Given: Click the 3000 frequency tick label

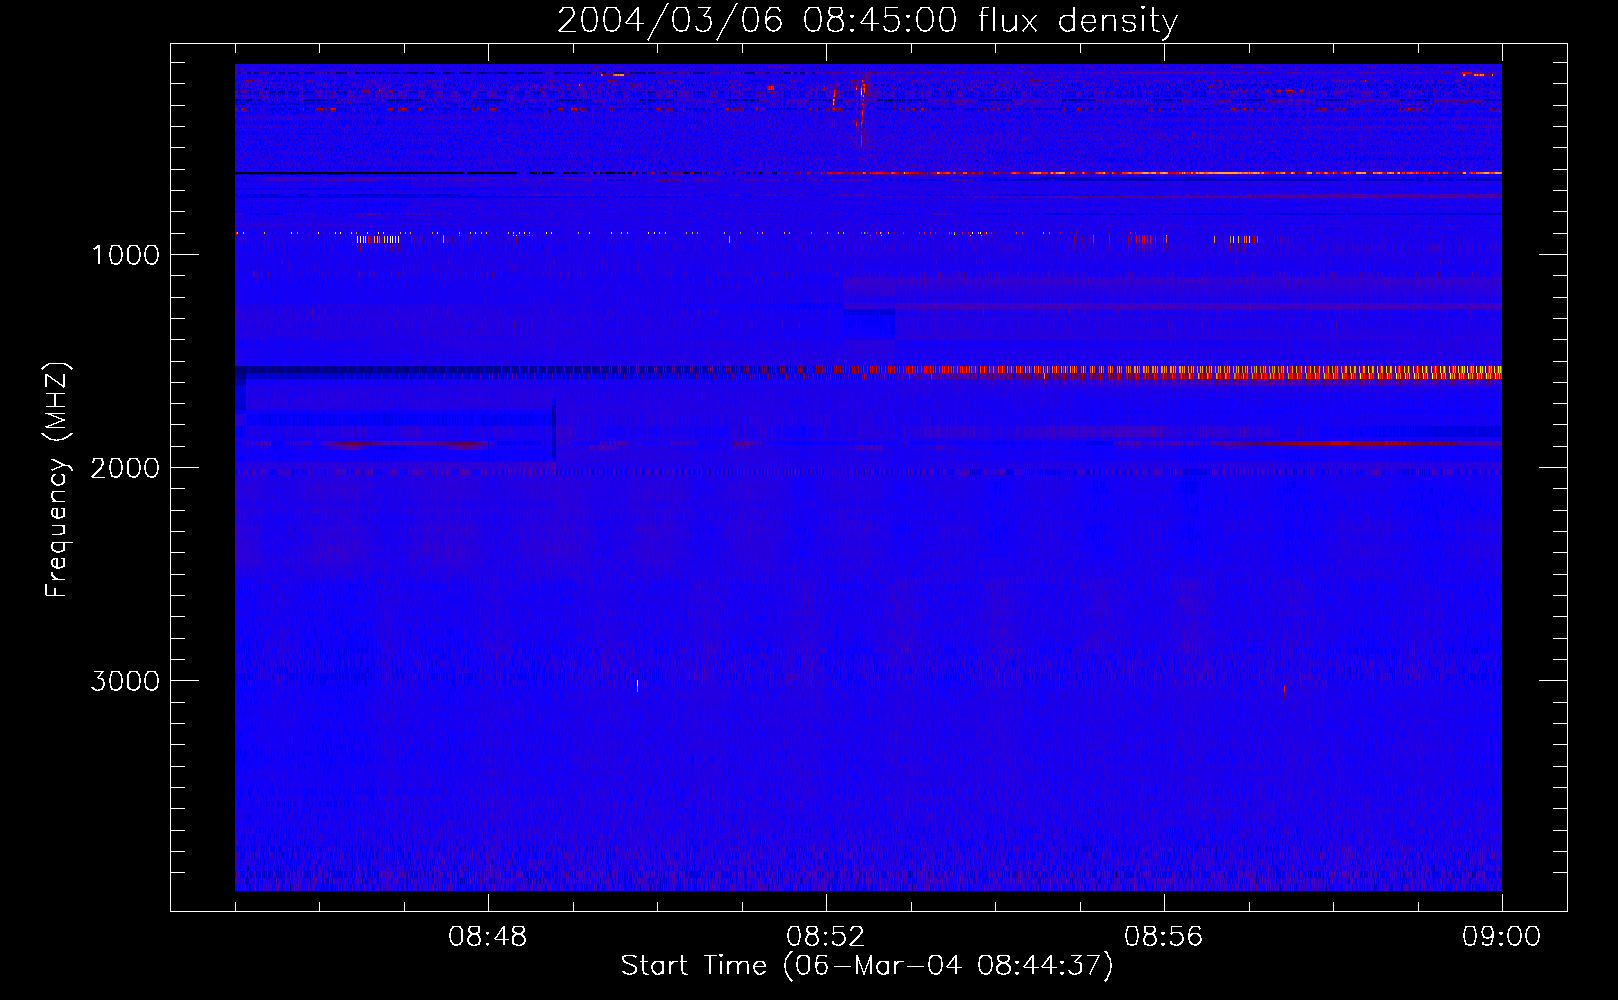Looking at the screenshot, I should pos(125,681).
